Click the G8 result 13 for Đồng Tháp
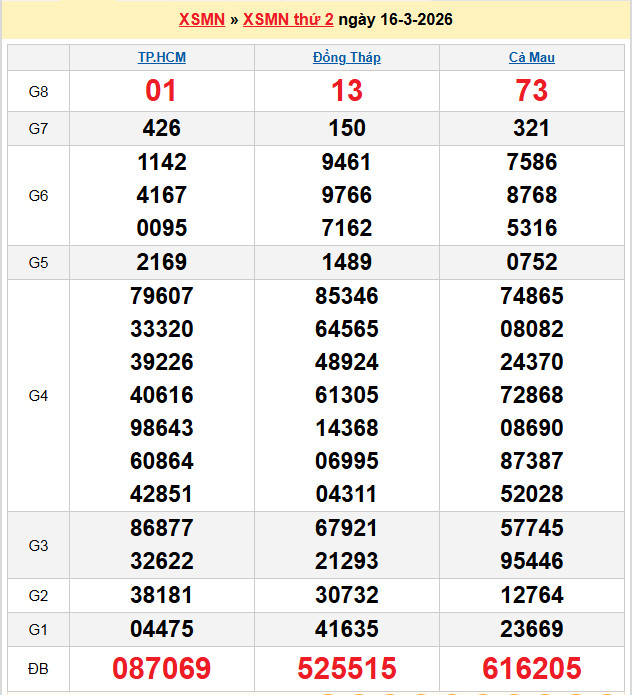The image size is (632, 695). (x=346, y=91)
